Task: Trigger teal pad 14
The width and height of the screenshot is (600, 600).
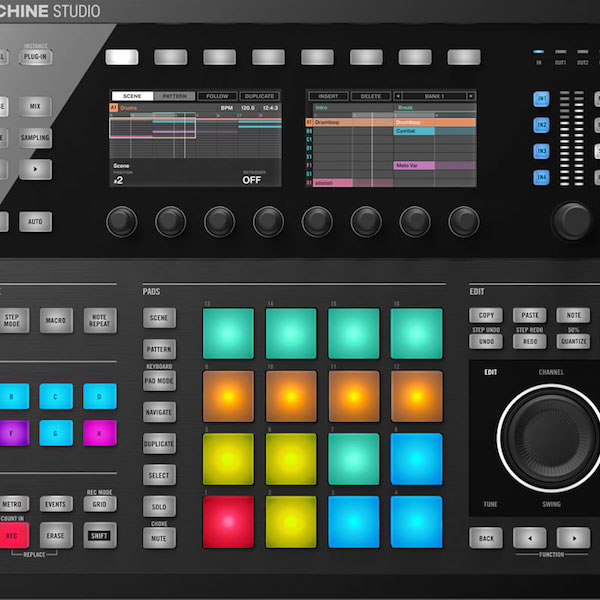Action: point(291,333)
